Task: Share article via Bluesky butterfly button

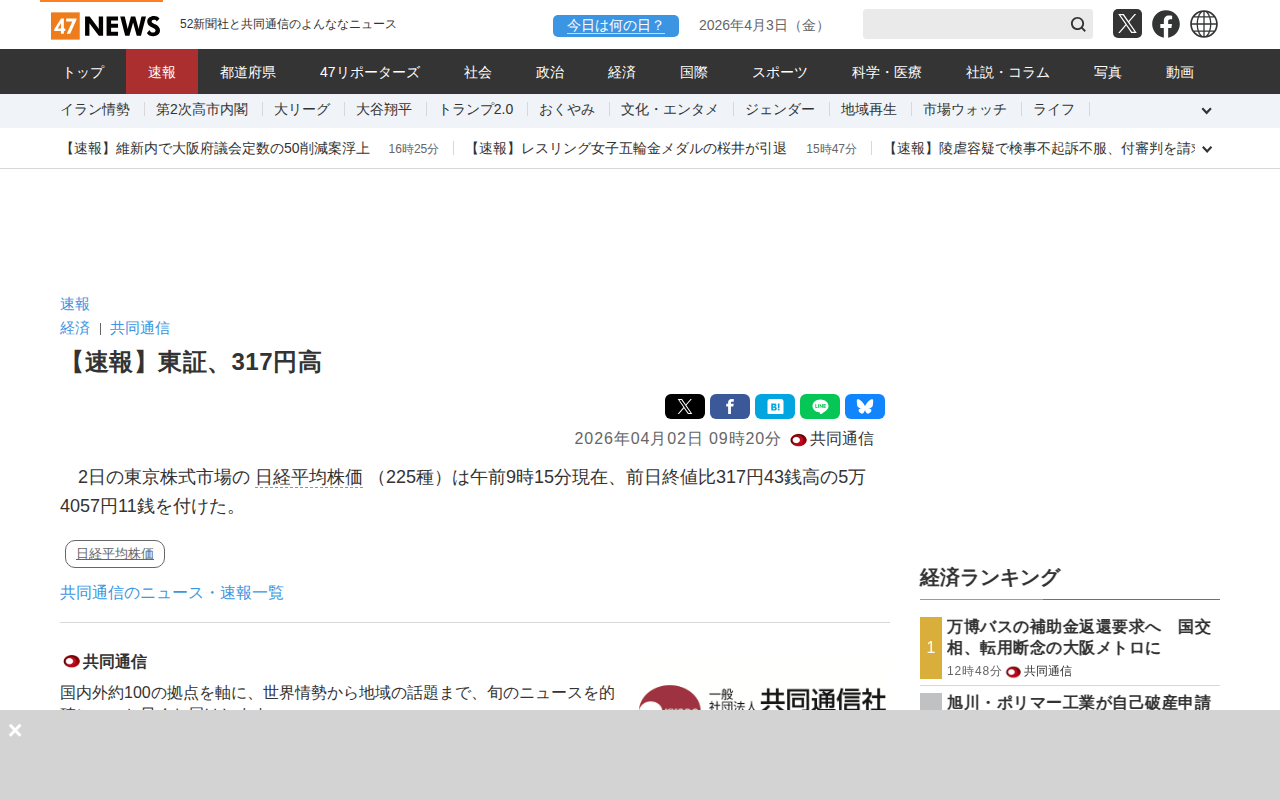Action: tap(865, 407)
